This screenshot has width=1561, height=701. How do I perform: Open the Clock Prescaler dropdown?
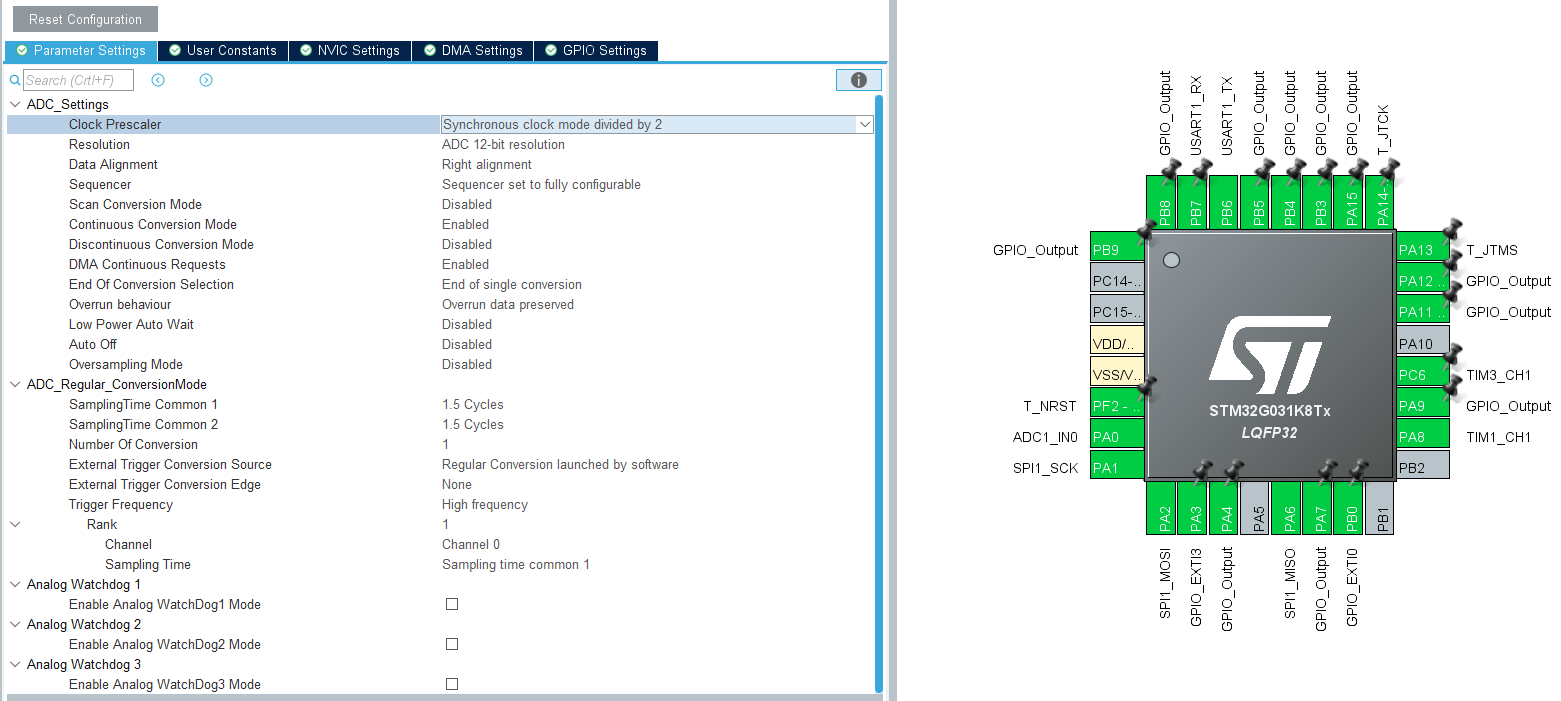864,124
